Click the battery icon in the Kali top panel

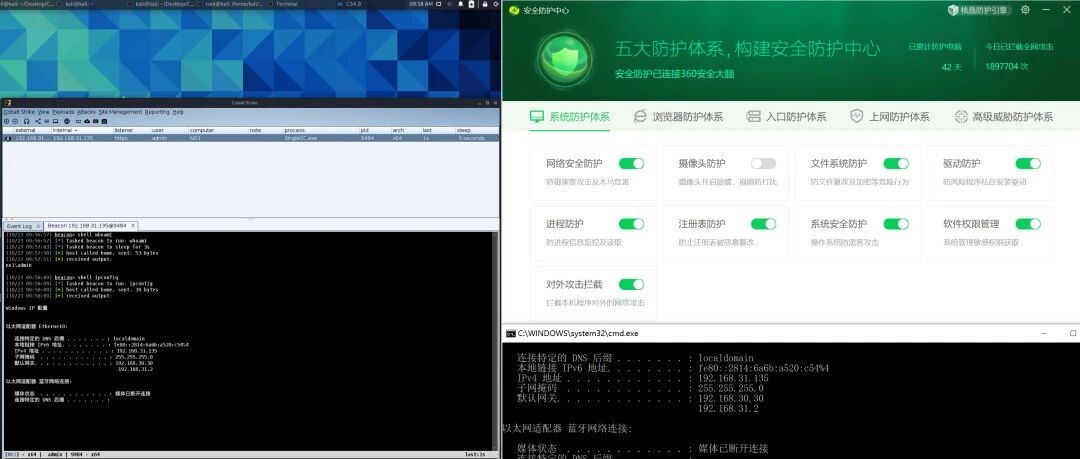click(x=471, y=4)
